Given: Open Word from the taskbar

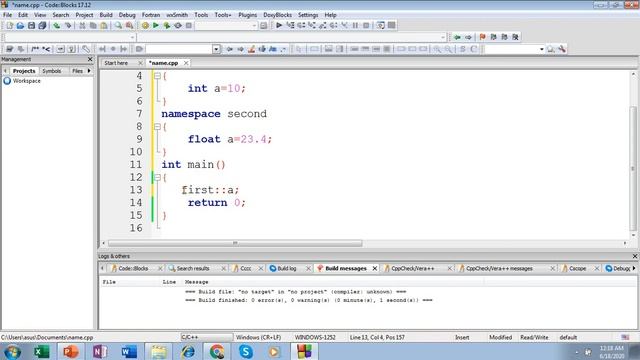Looking at the screenshot, I should click(x=129, y=351).
